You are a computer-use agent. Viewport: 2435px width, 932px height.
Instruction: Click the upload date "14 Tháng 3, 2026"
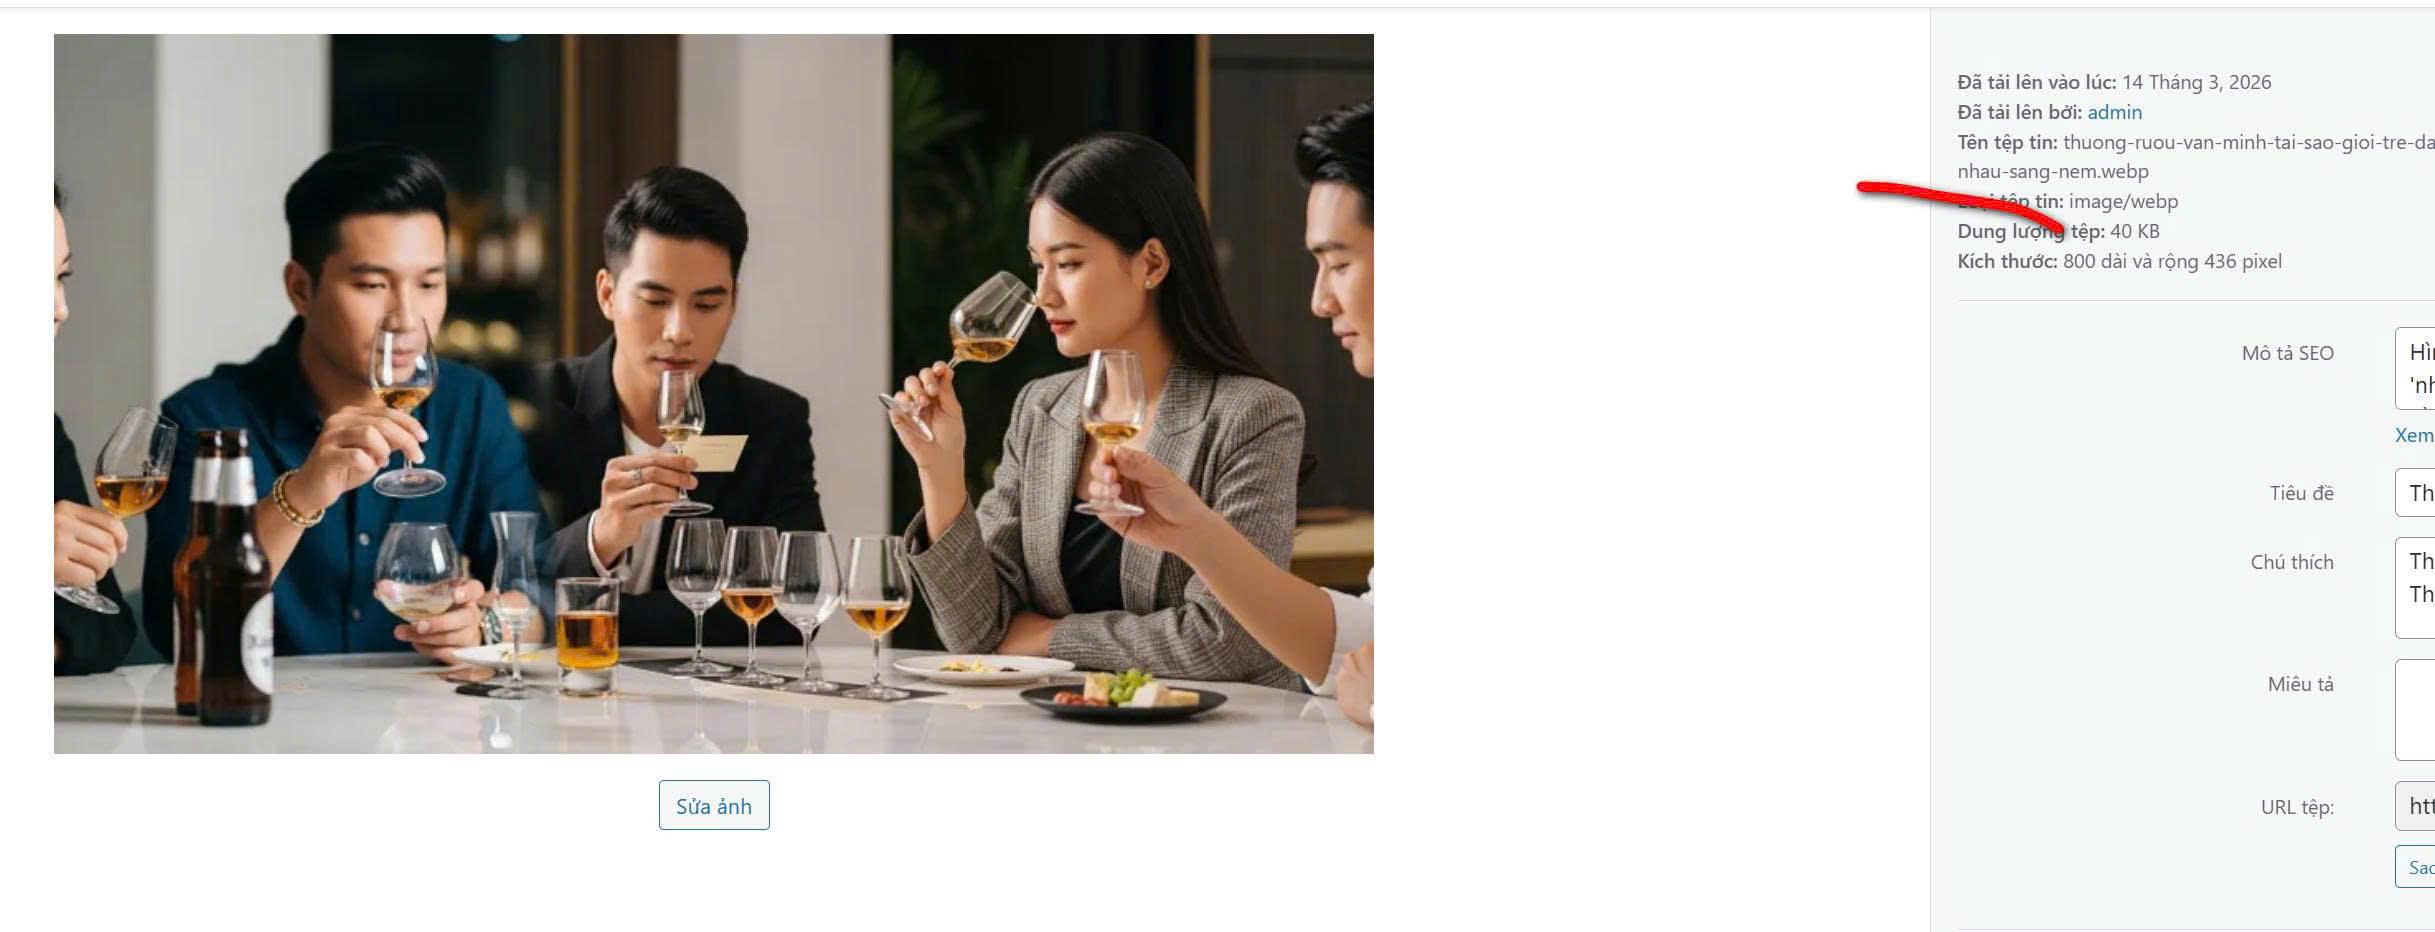[2196, 82]
